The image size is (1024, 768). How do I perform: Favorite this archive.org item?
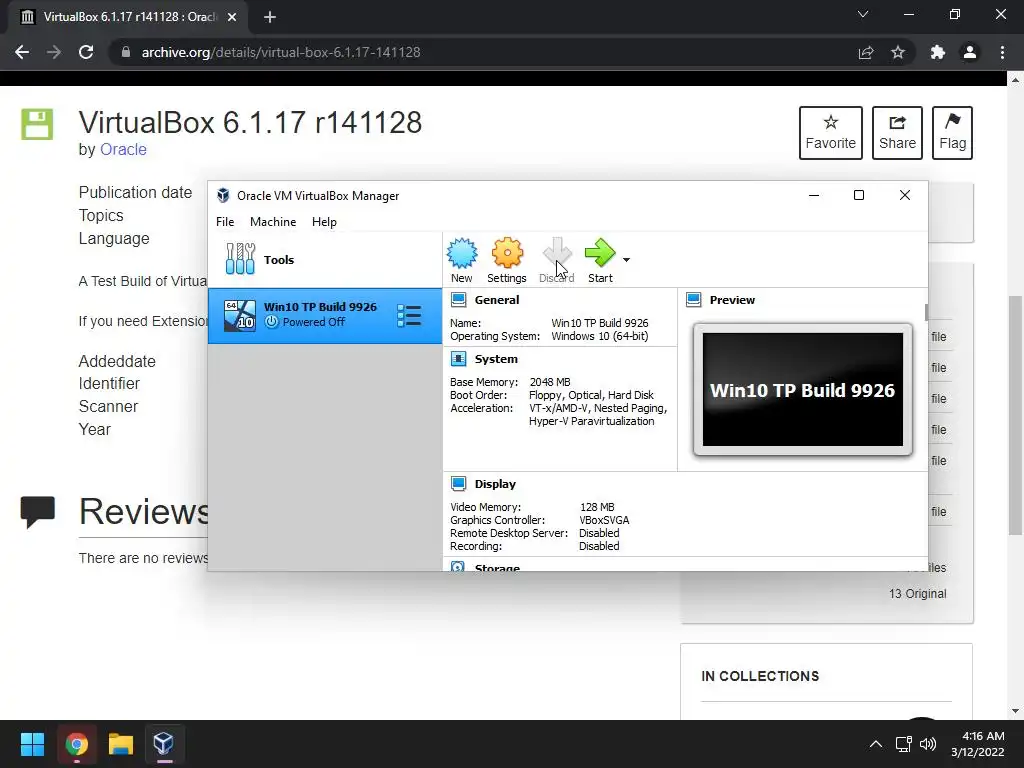[x=831, y=133]
